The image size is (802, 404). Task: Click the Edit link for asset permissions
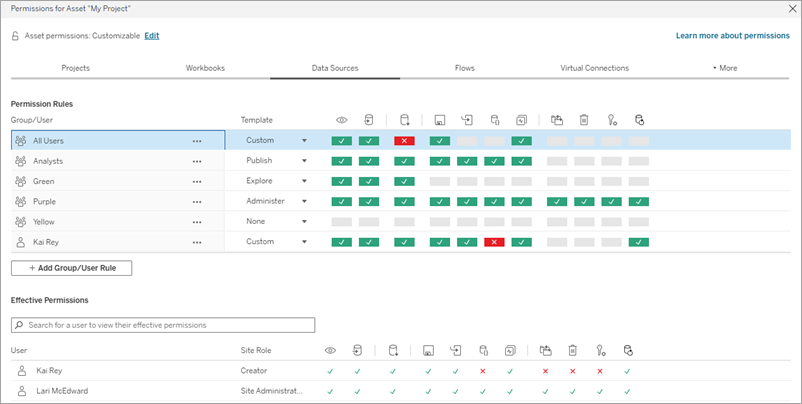151,35
